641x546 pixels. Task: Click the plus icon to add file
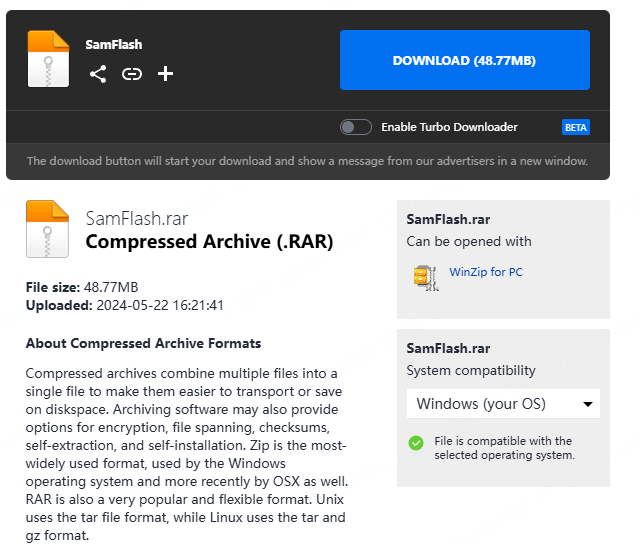point(166,73)
